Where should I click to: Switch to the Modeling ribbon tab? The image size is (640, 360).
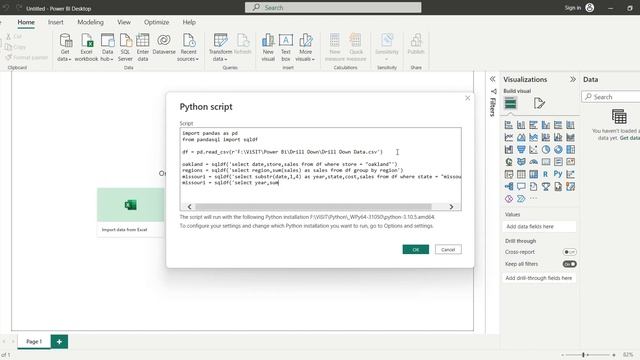coord(91,22)
